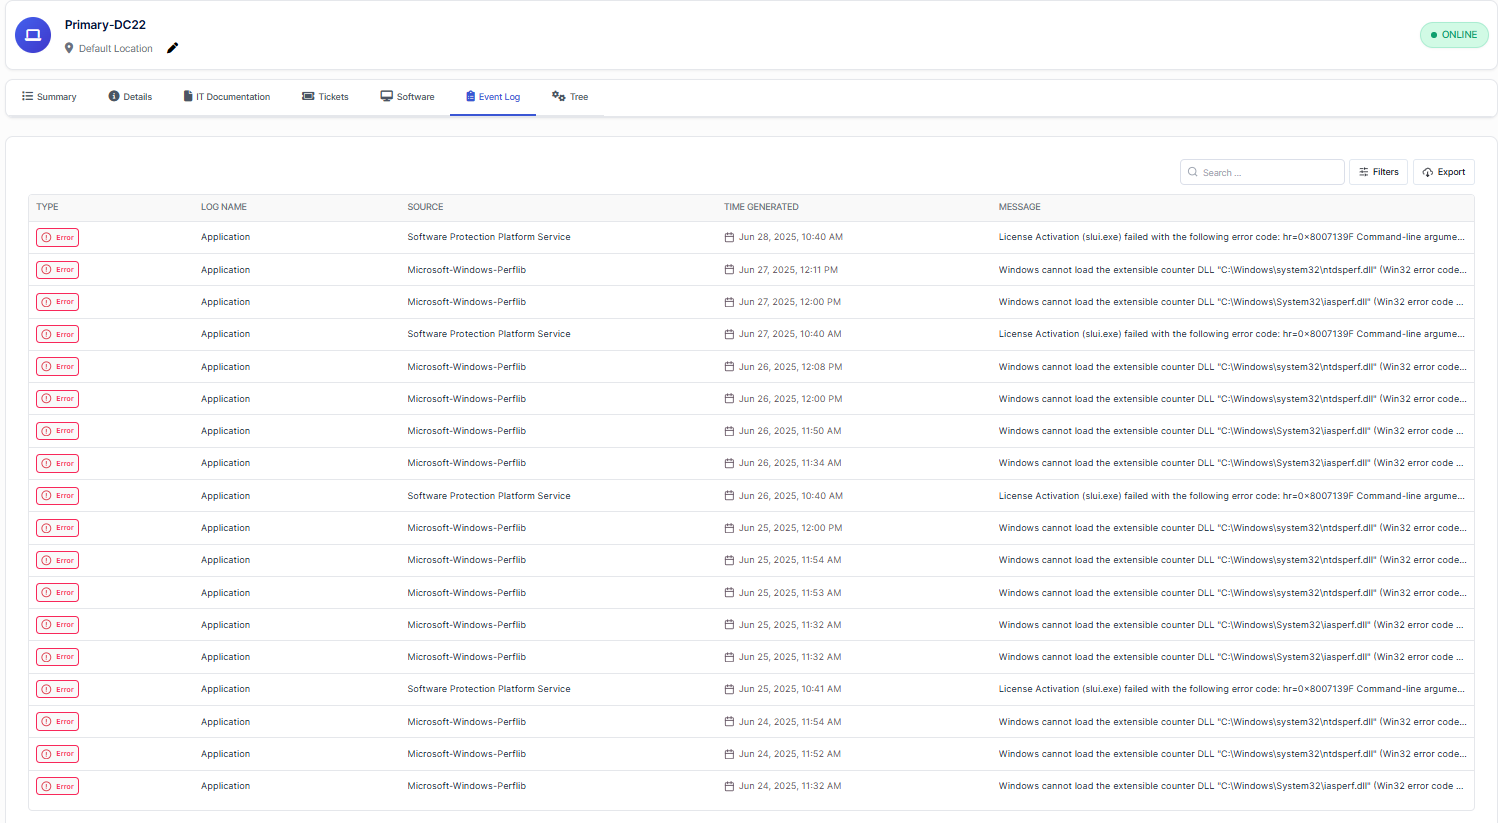Click calendar icon beside Jun 25, 2025, 10:41 AM
Screen dimensions: 1498x823
729,689
